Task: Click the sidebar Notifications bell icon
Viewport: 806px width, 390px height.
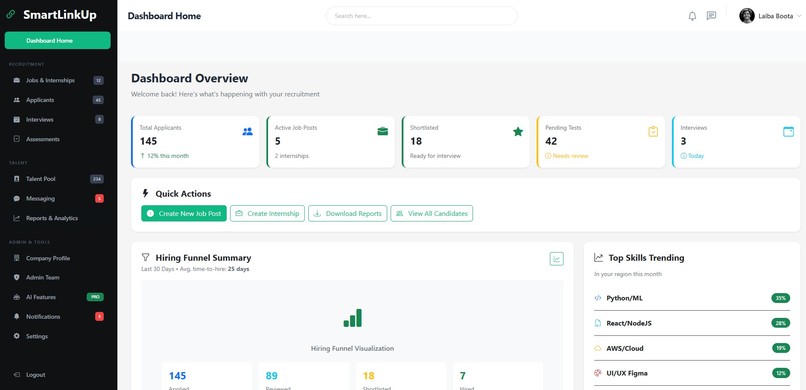Action: (x=16, y=317)
